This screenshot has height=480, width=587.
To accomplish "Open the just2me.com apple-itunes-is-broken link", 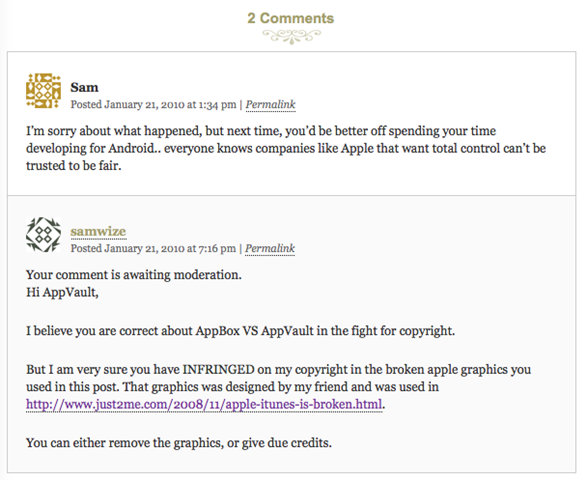I will point(204,404).
